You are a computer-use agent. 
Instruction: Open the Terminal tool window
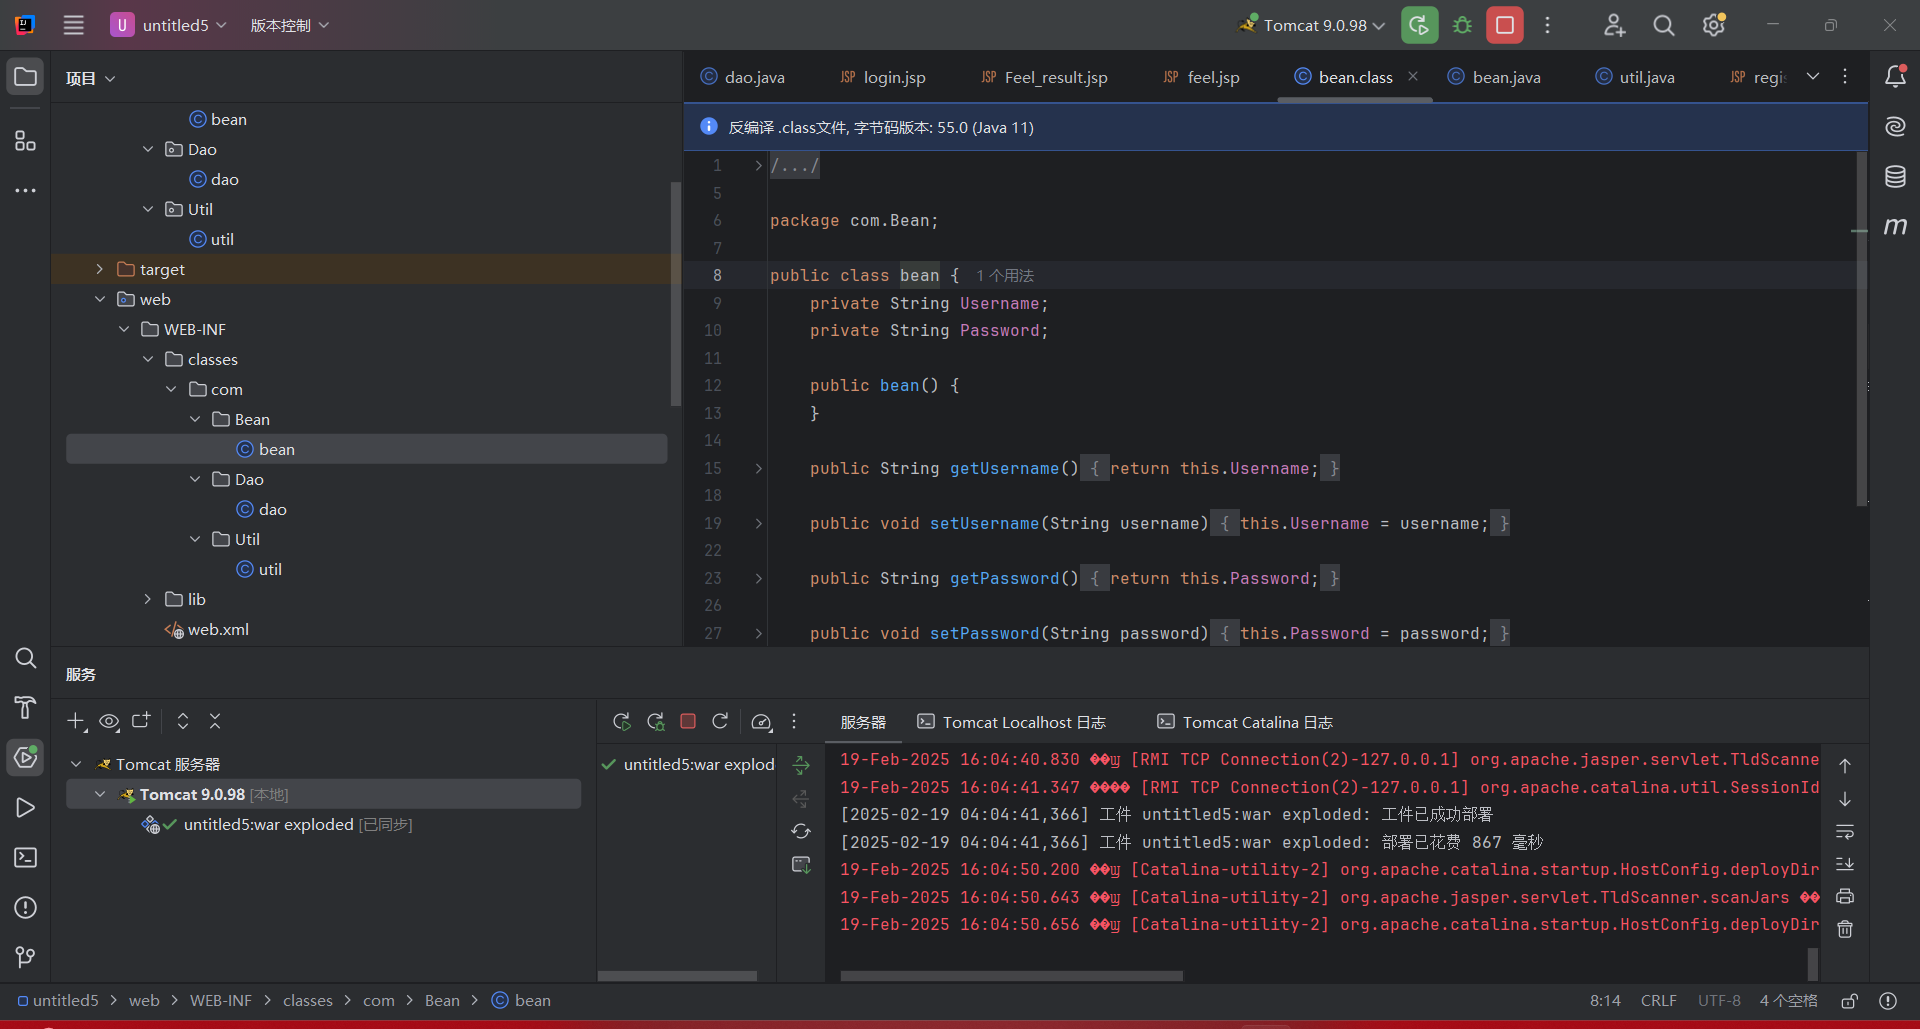pyautogui.click(x=25, y=858)
